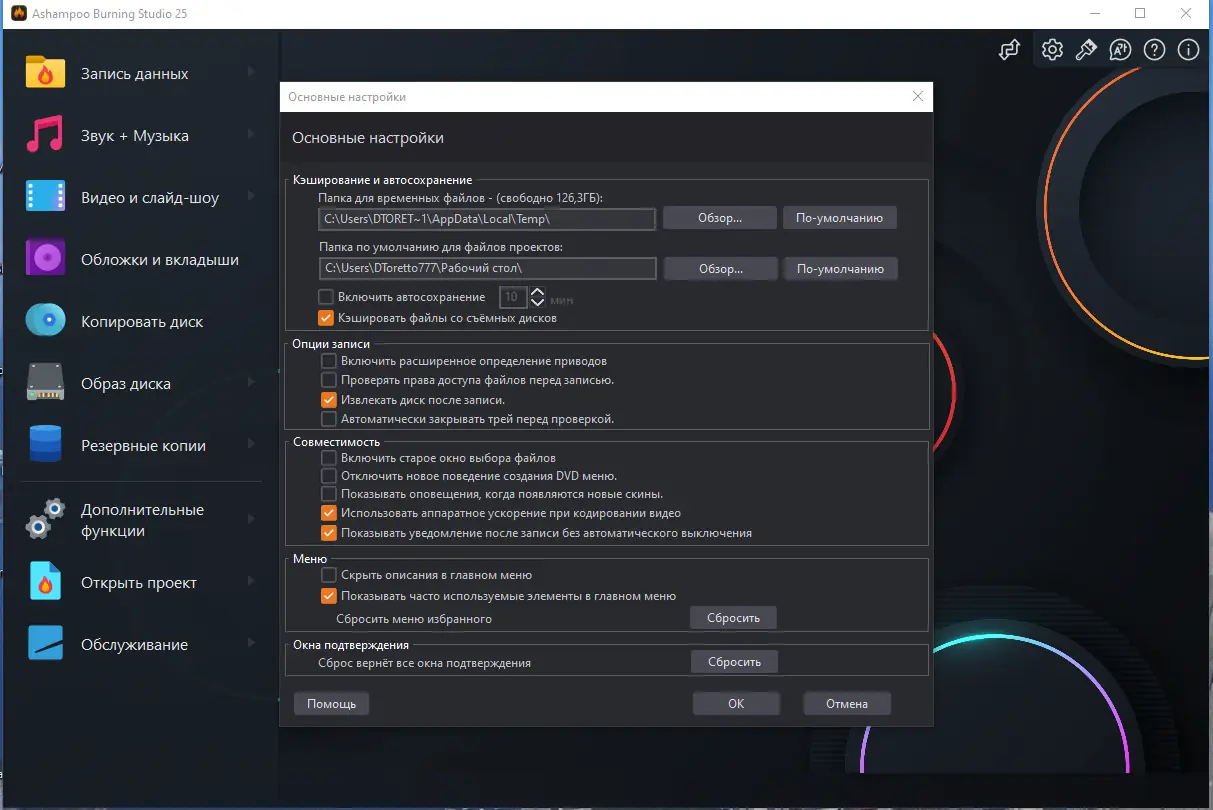Expand the Резервные копии submenu arrow
1213x810 pixels.
(251, 445)
